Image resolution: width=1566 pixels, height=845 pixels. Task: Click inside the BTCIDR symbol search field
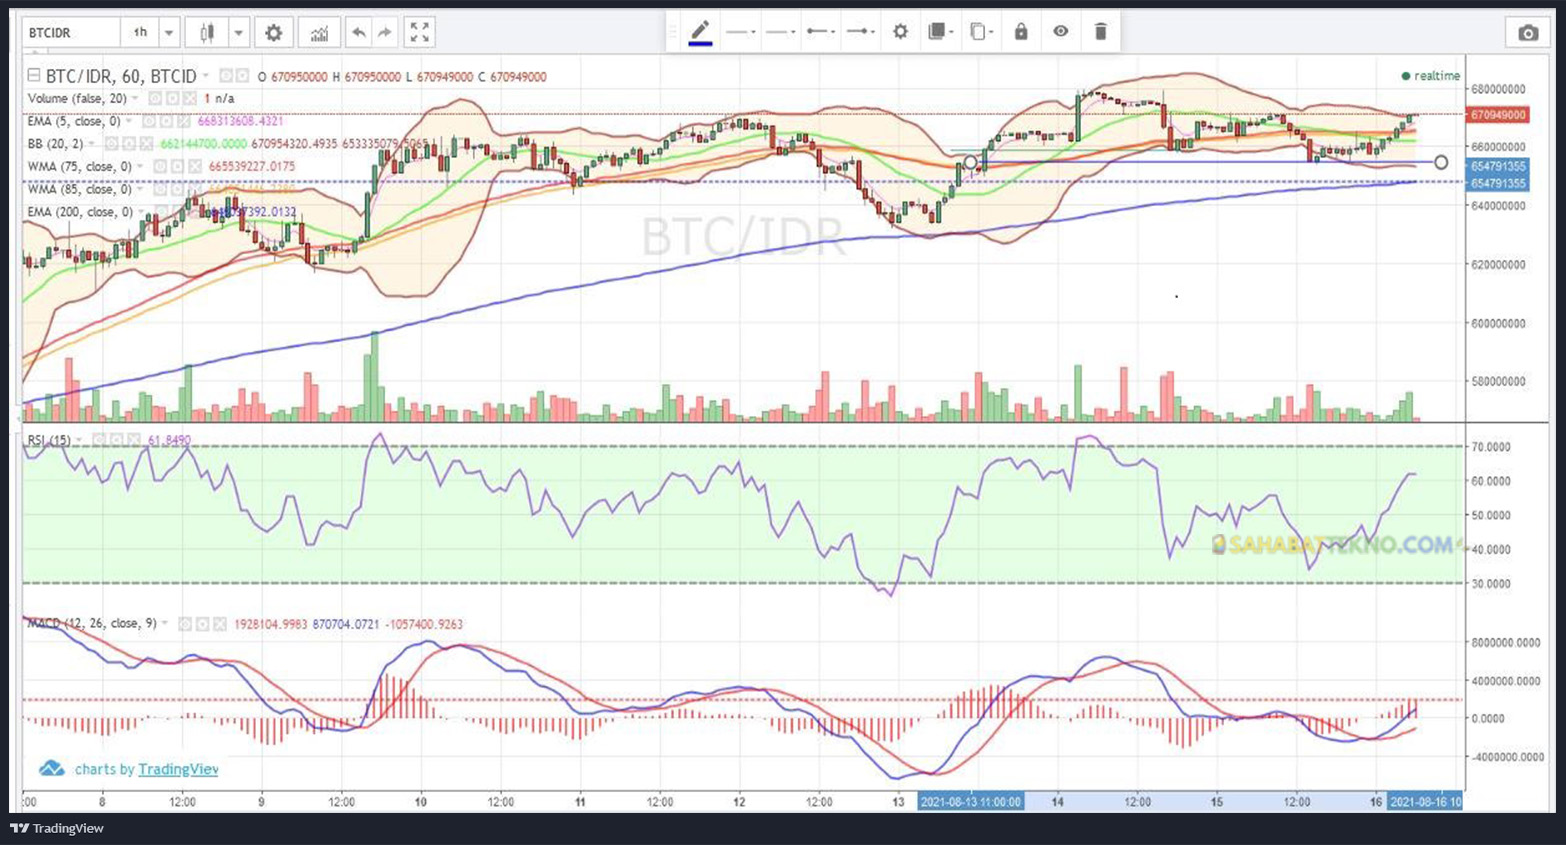[70, 33]
